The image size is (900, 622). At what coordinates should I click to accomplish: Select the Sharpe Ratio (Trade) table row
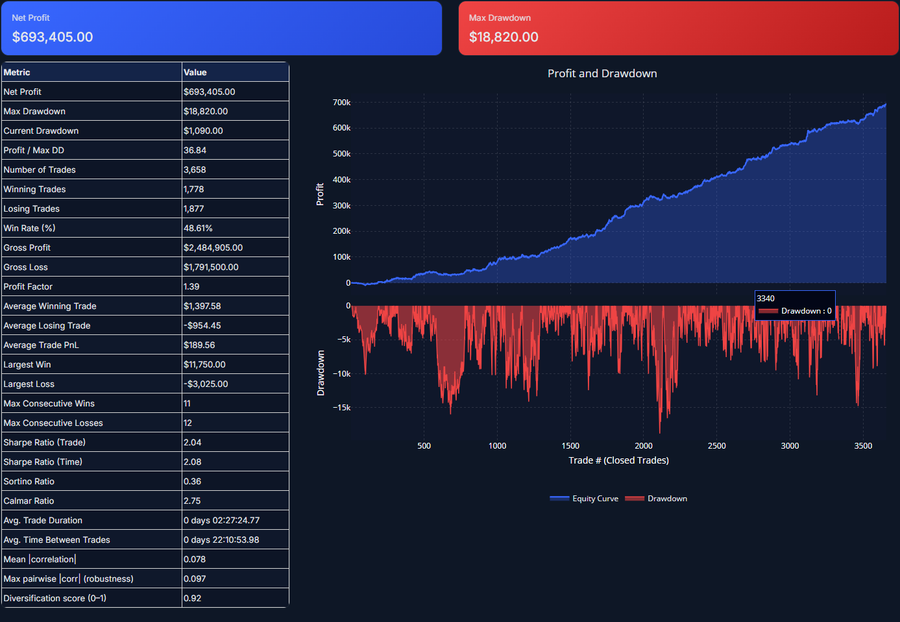[x=144, y=442]
